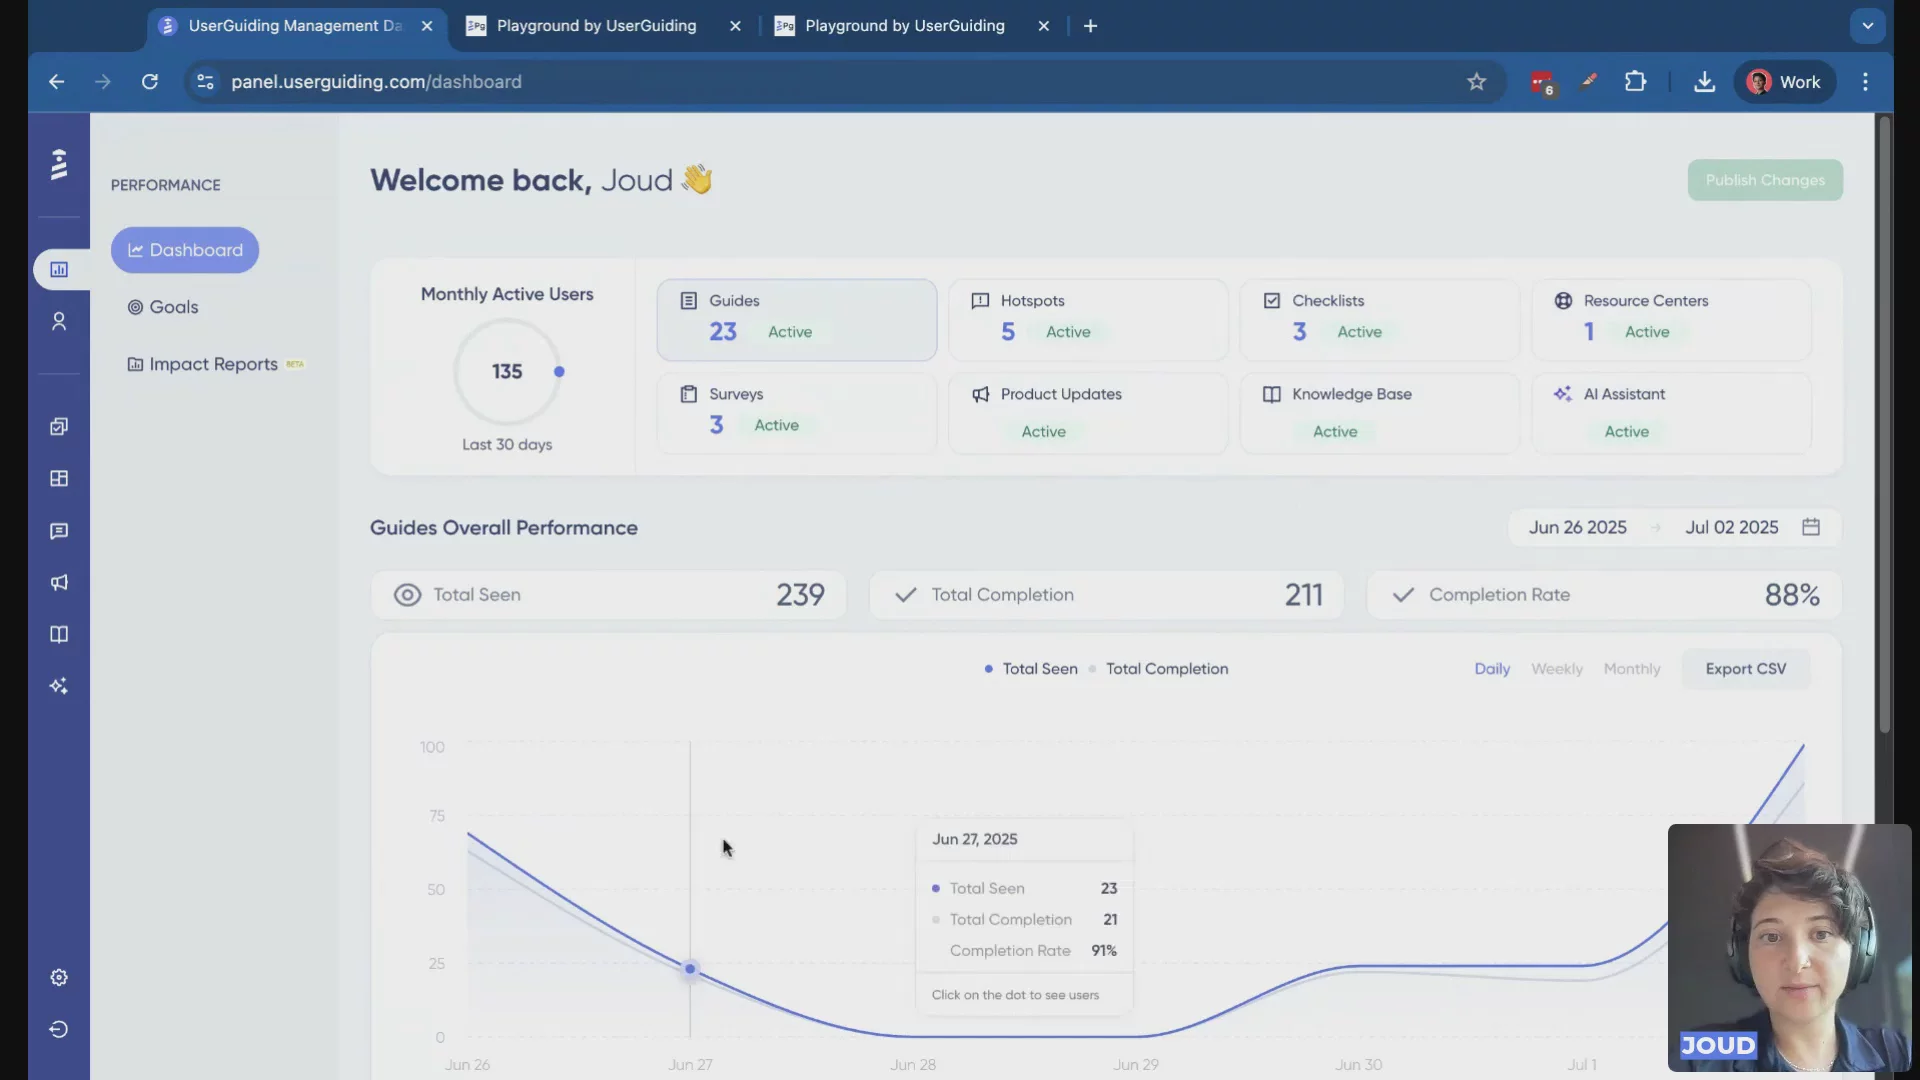Click the Jun 27 data point dot
The height and width of the screenshot is (1080, 1920).
click(690, 969)
